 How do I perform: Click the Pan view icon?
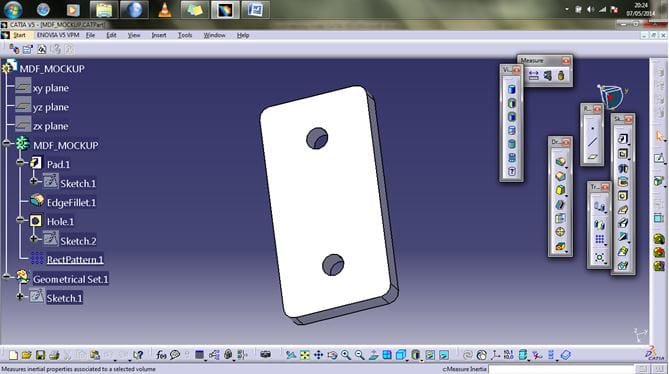[x=318, y=355]
